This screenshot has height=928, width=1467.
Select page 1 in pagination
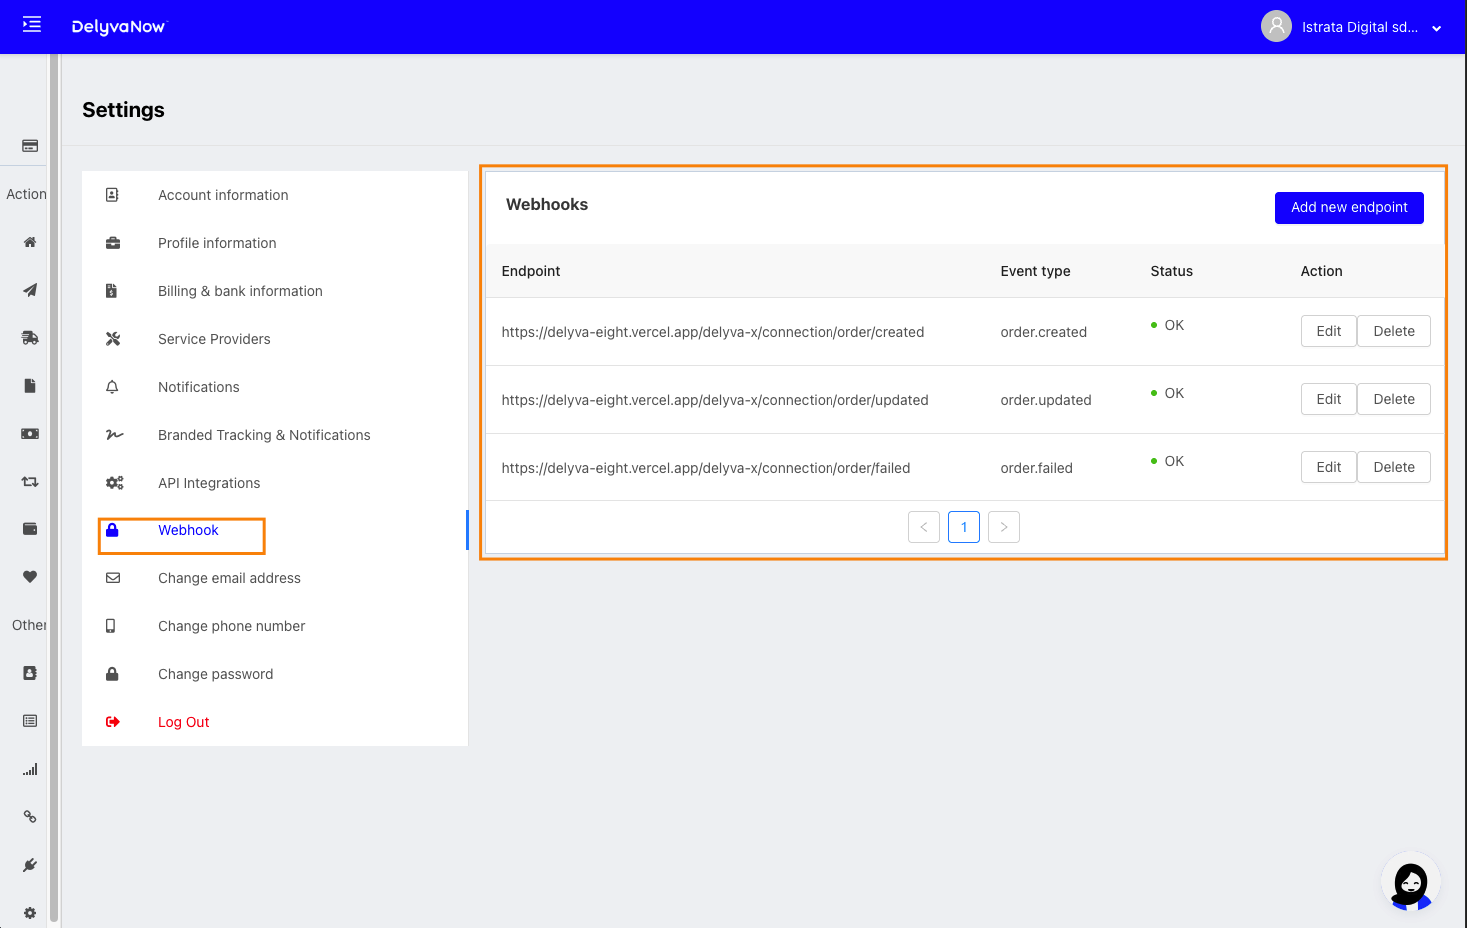pyautogui.click(x=963, y=527)
